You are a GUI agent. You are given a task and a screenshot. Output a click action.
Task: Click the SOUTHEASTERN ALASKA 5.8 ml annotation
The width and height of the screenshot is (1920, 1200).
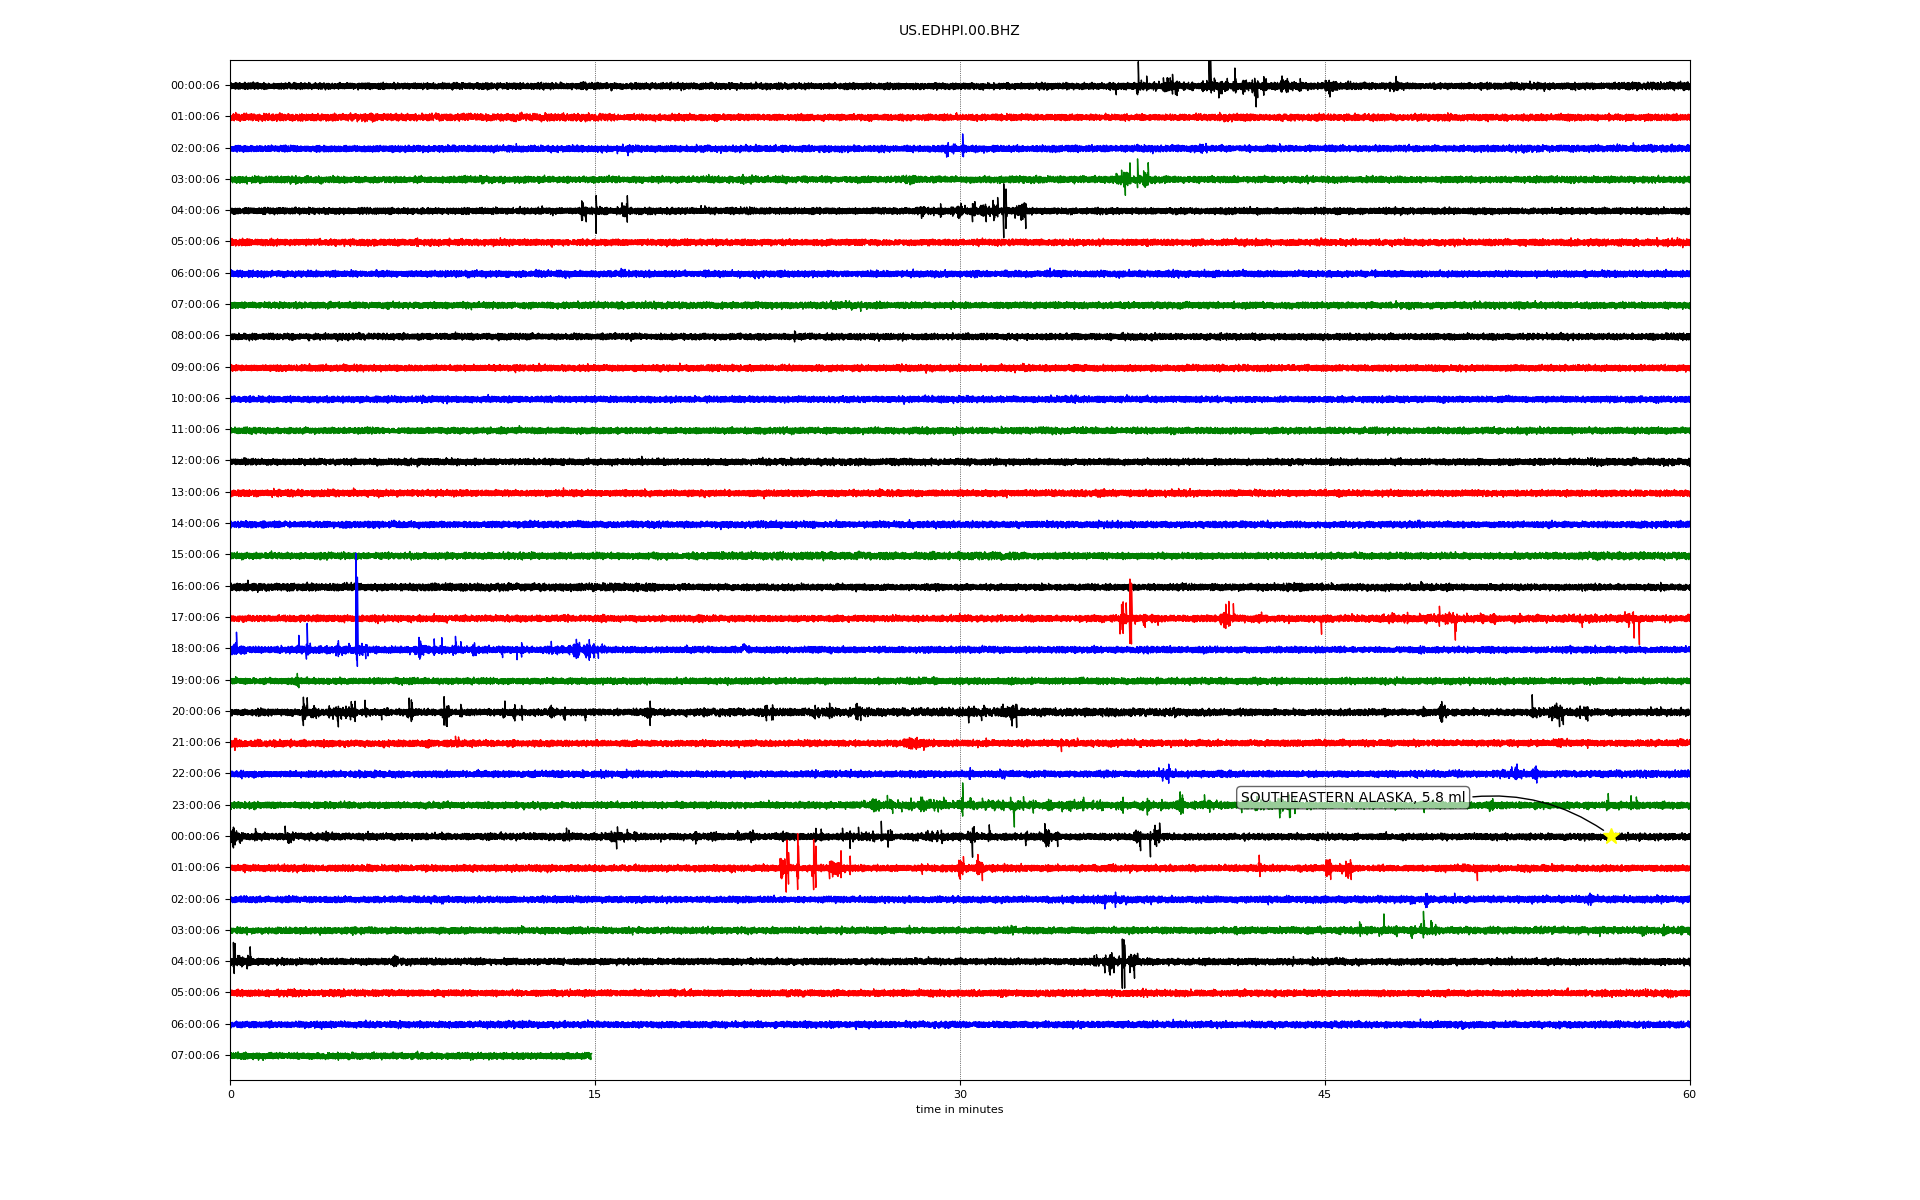pos(1352,798)
